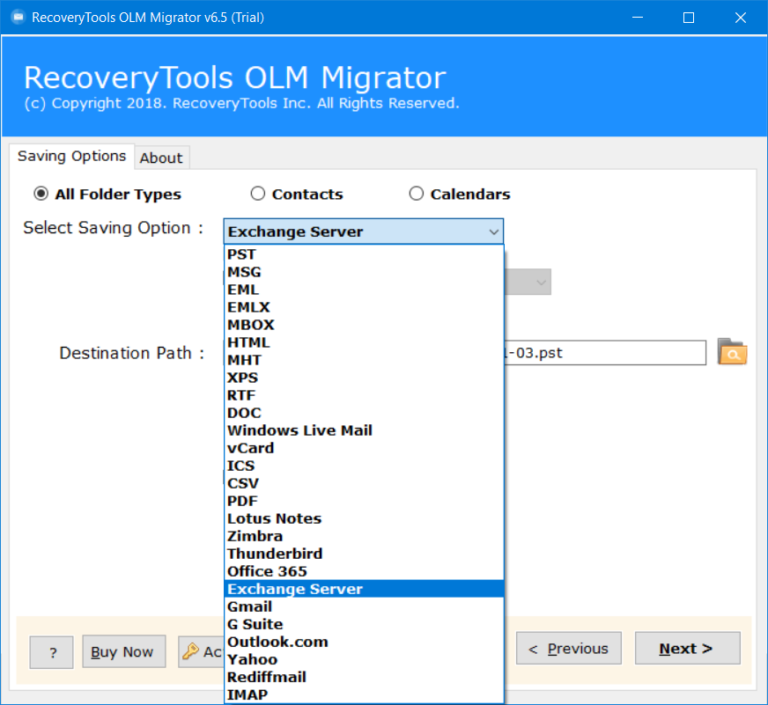Select Lotus Notes in the format list
The image size is (768, 705).
[x=274, y=518]
